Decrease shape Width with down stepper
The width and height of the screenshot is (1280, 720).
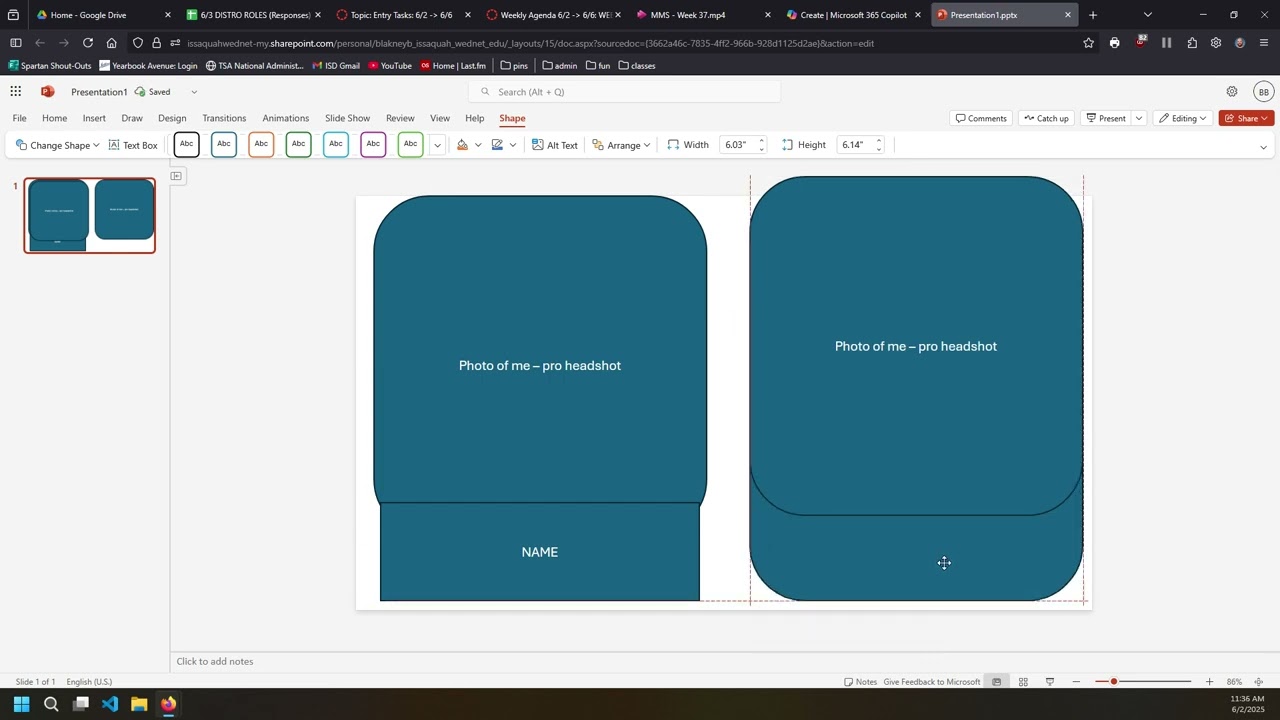click(x=761, y=149)
